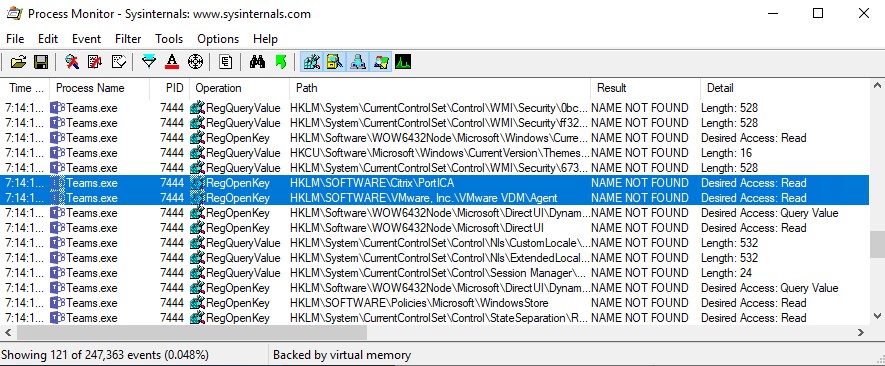Toggle Show Process and Thread Activity

point(380,62)
